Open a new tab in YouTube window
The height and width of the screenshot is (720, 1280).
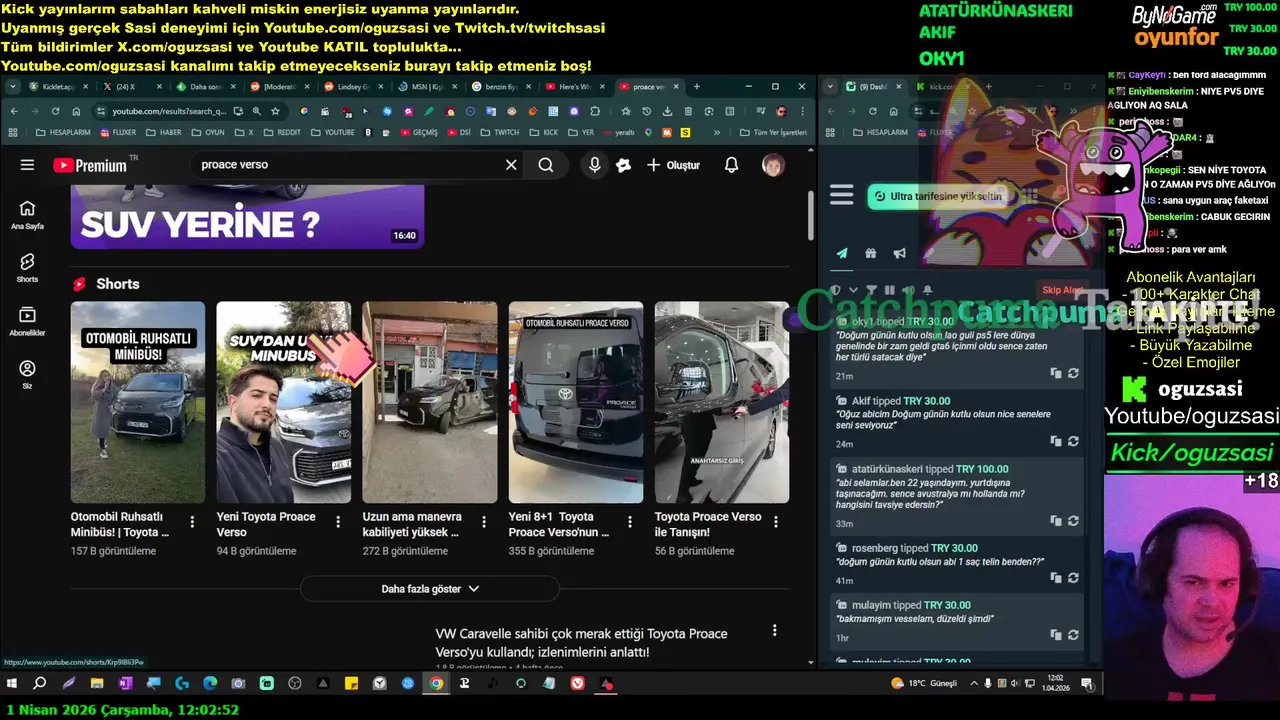(x=697, y=87)
